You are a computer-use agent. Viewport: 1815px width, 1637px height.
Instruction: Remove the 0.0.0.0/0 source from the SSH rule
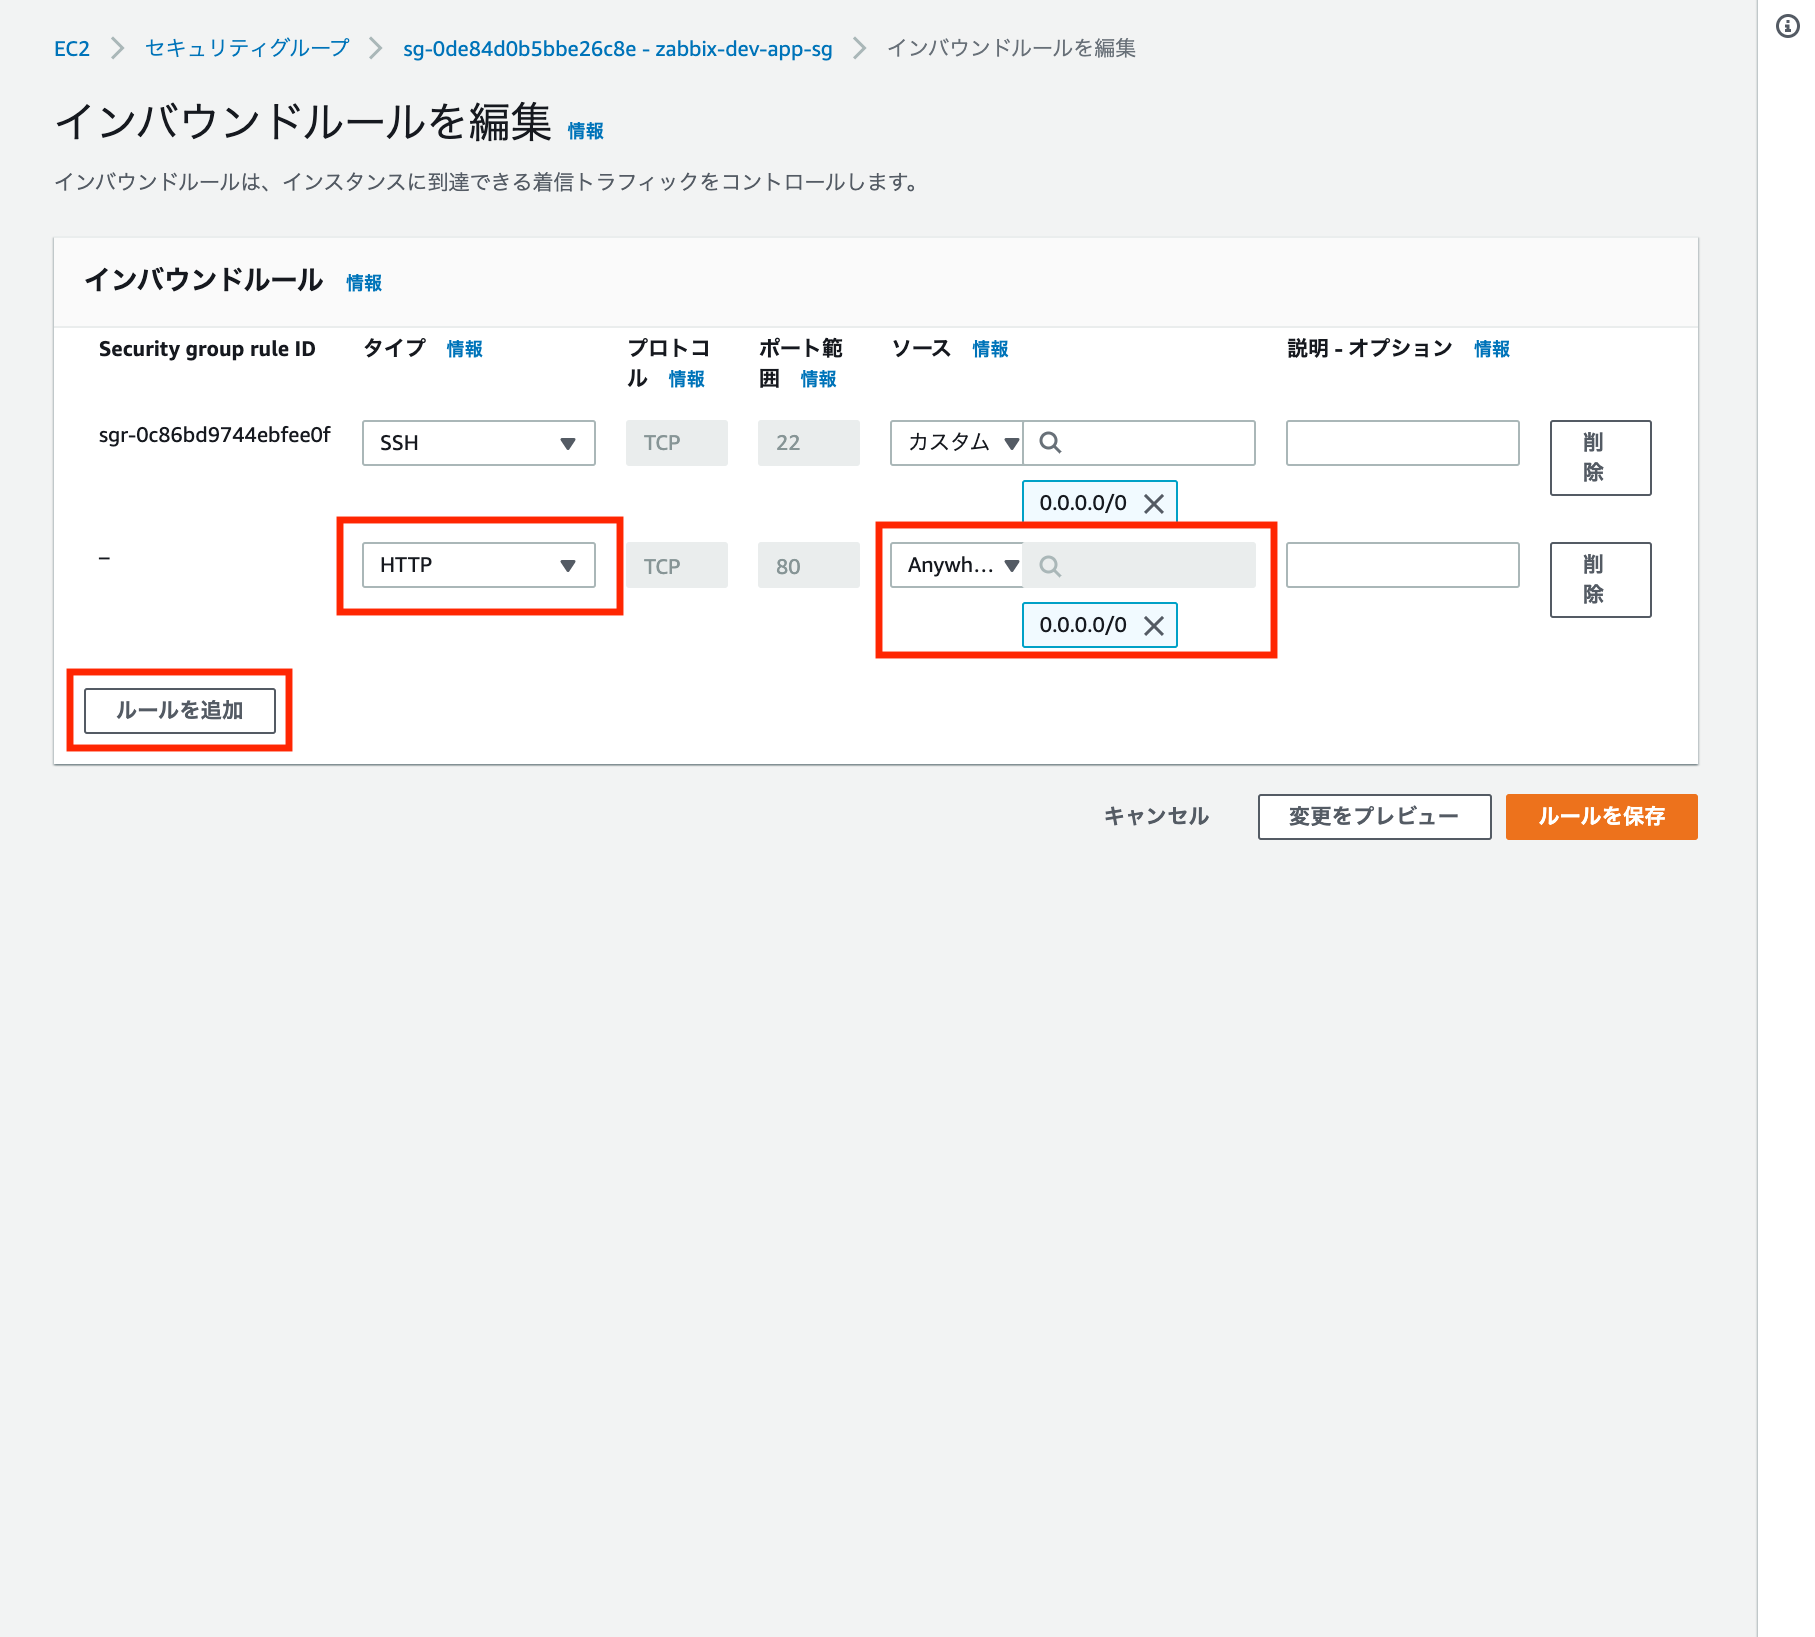tap(1155, 503)
